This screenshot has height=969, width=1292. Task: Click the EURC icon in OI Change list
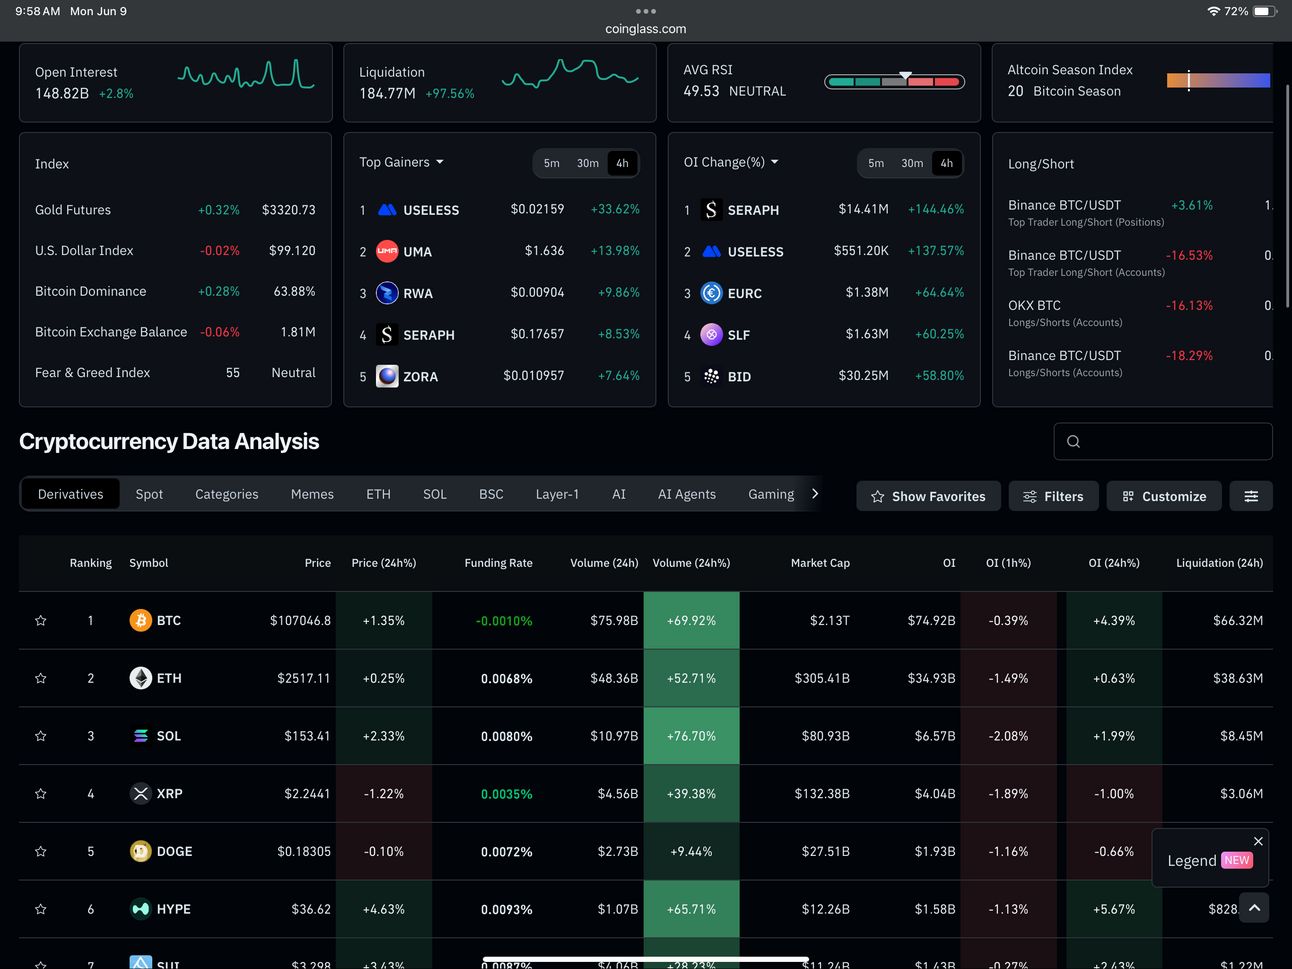point(711,293)
